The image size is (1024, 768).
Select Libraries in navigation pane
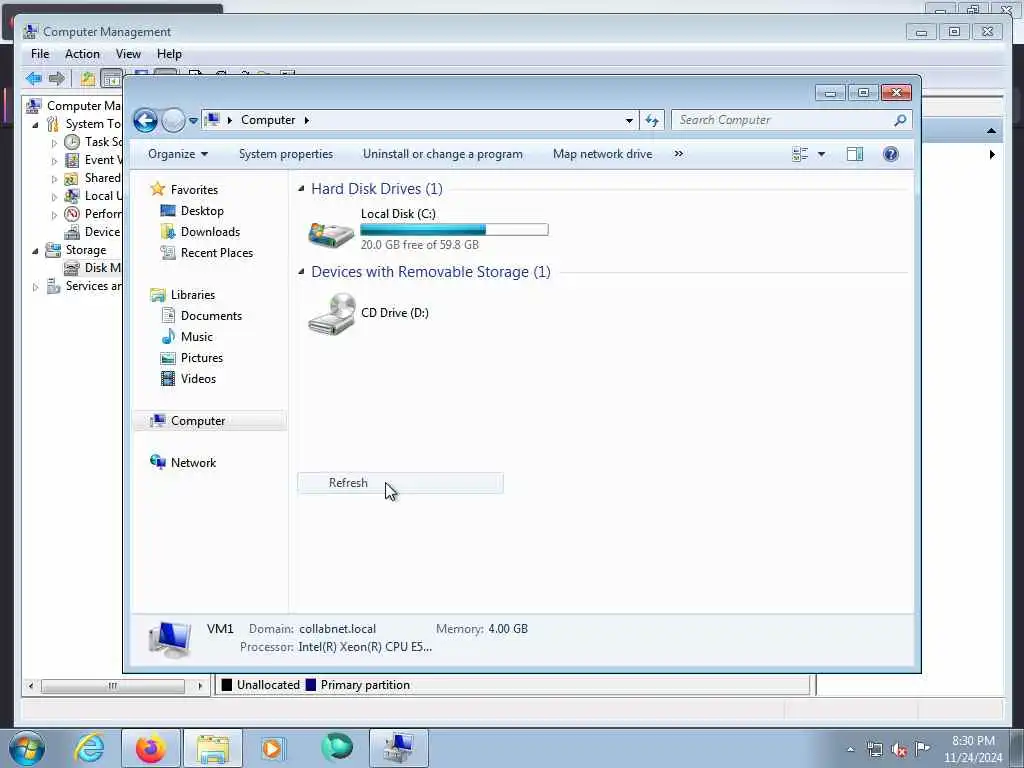coord(193,295)
